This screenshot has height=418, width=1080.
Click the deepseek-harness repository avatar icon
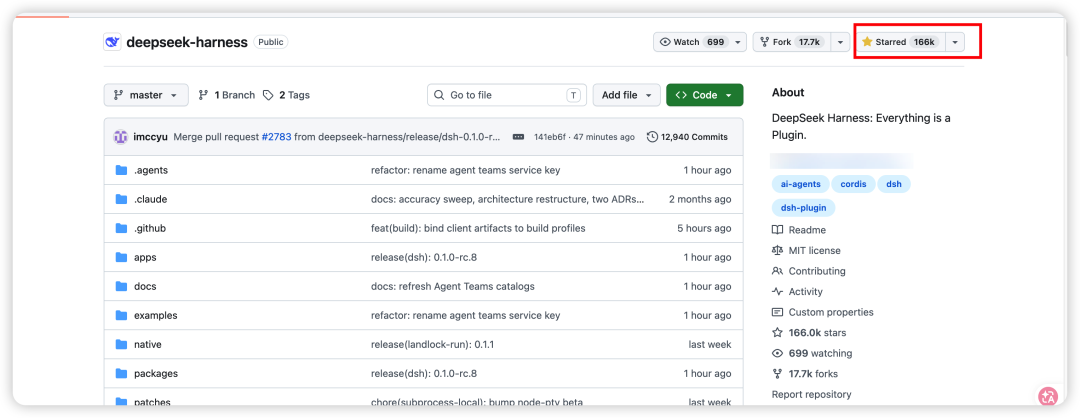pyautogui.click(x=112, y=42)
